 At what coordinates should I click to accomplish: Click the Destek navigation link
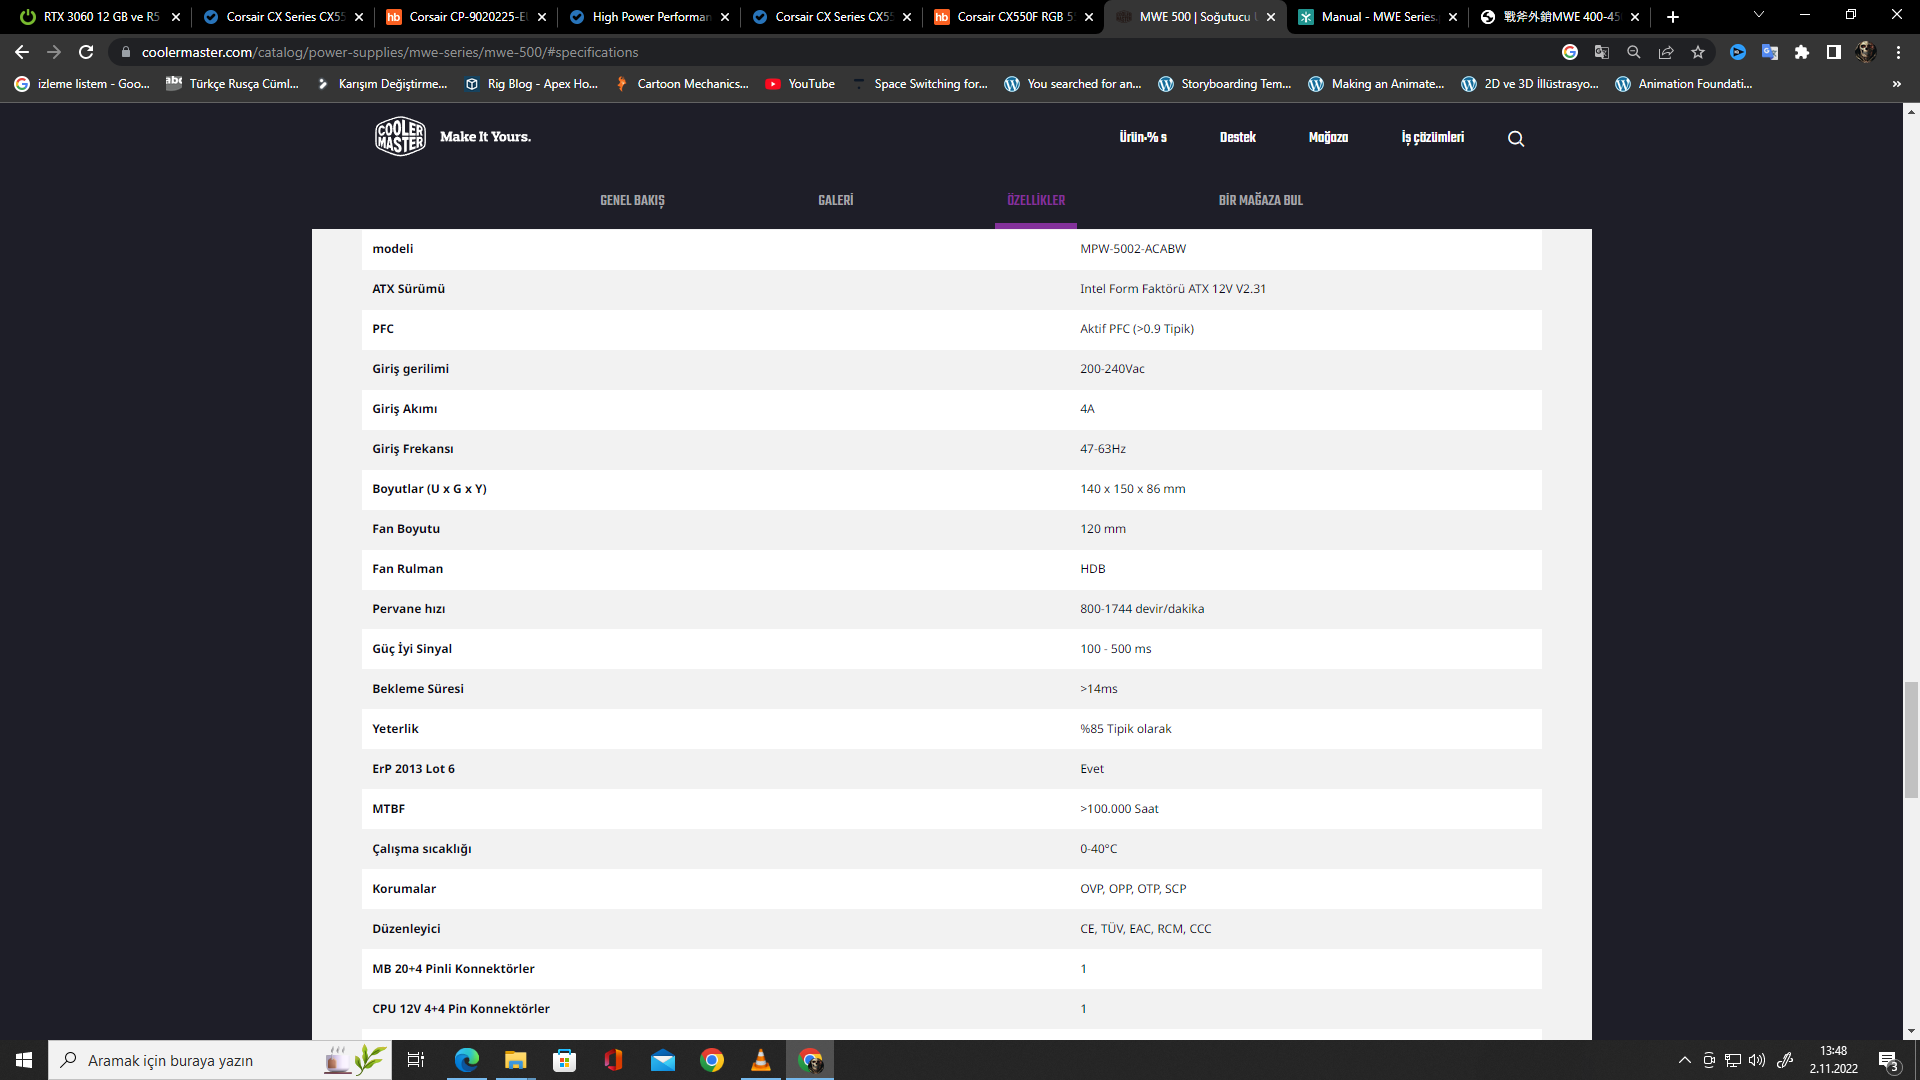point(1237,137)
